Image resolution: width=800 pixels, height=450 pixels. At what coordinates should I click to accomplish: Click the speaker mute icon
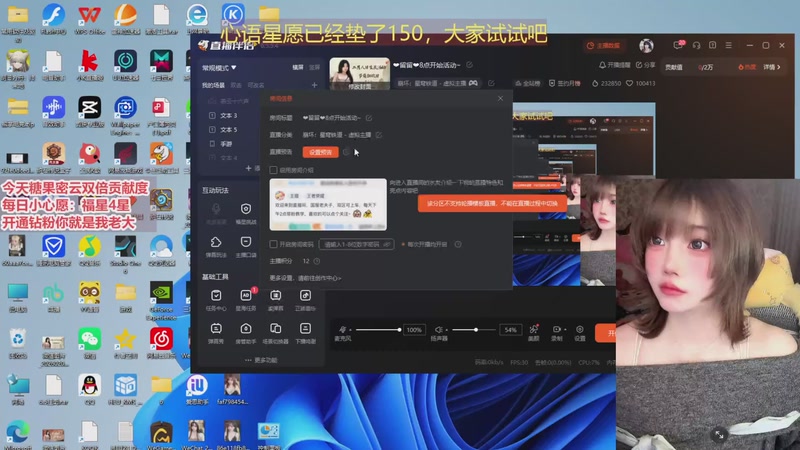438,330
